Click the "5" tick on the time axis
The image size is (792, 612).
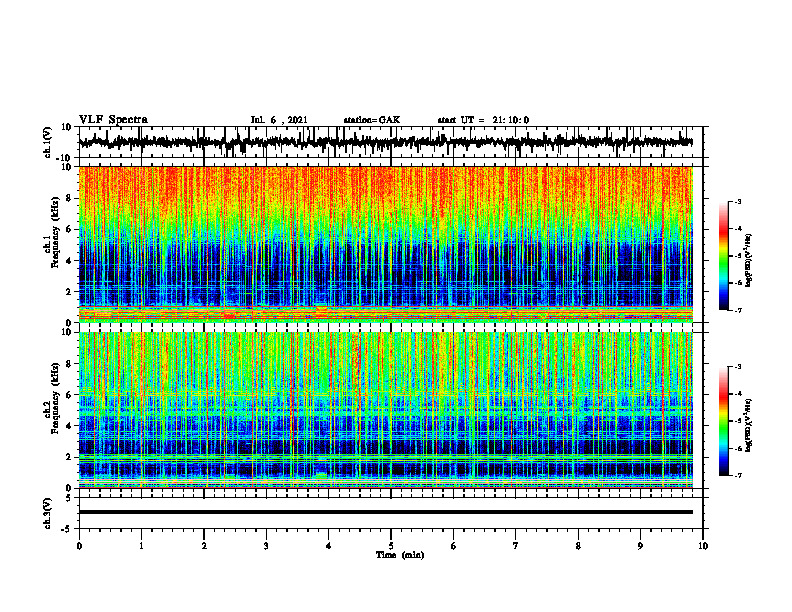point(391,546)
